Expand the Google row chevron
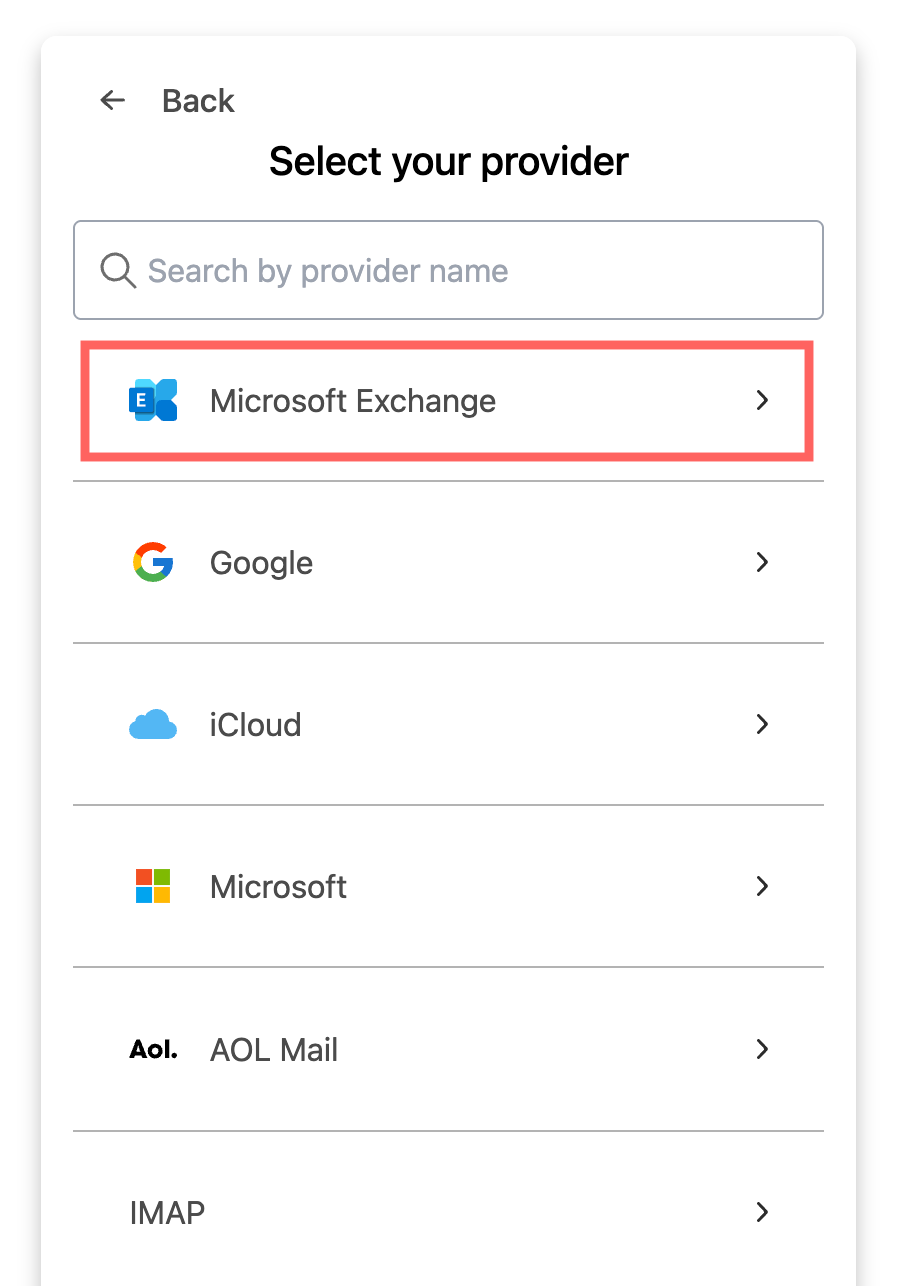This screenshot has height=1286, width=898. point(762,562)
